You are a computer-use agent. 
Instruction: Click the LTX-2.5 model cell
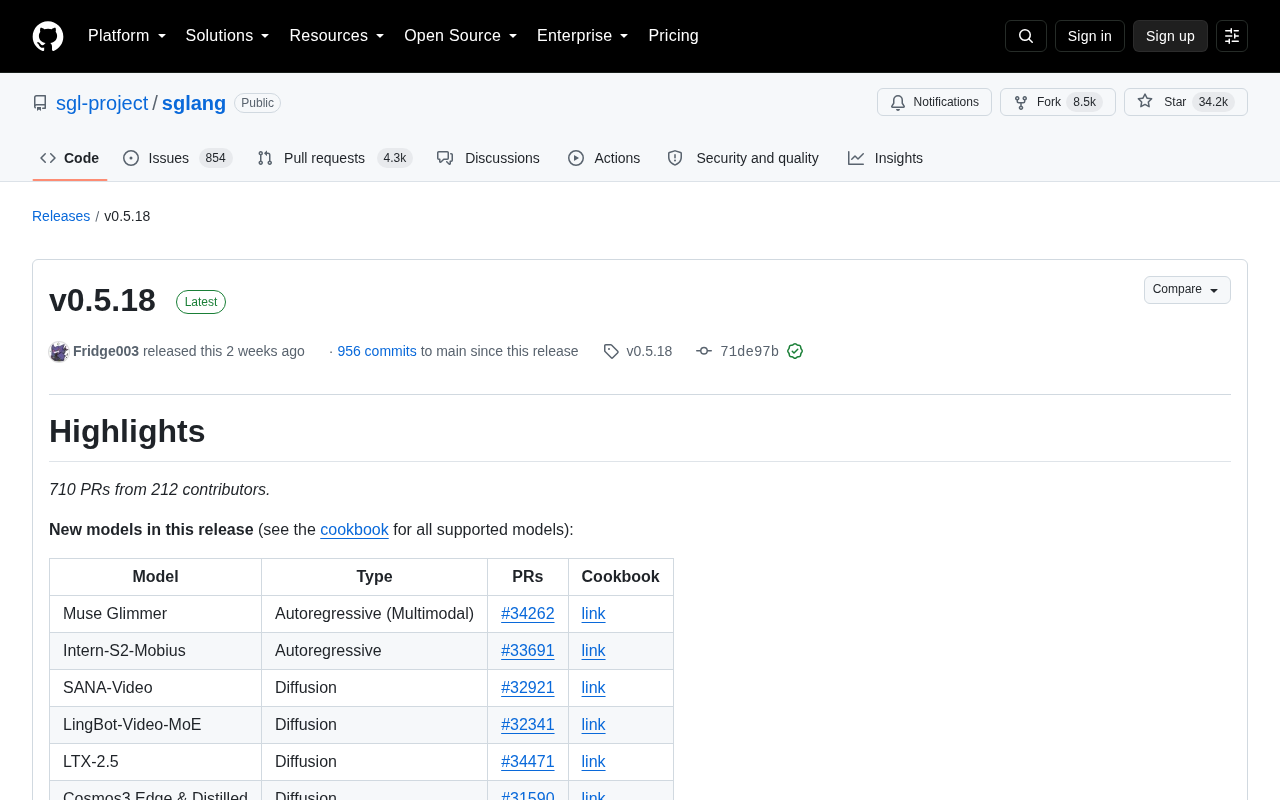point(156,762)
